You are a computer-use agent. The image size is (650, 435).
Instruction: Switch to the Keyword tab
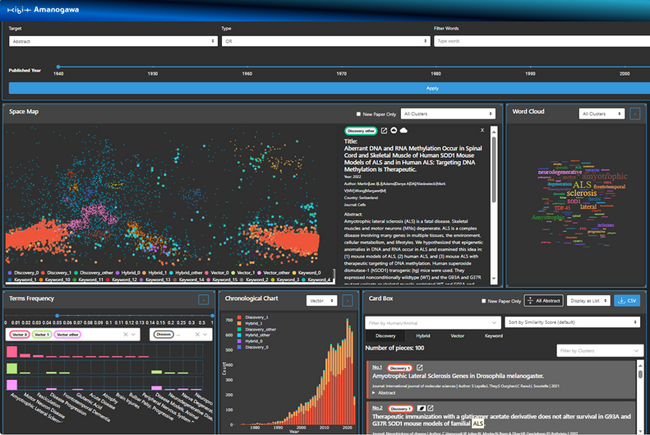tap(493, 336)
